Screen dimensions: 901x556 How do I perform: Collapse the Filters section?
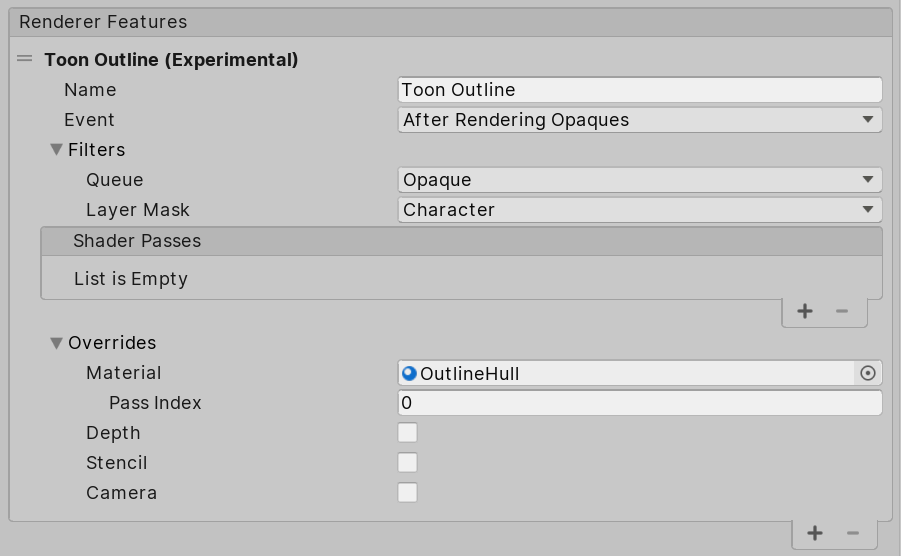[57, 150]
